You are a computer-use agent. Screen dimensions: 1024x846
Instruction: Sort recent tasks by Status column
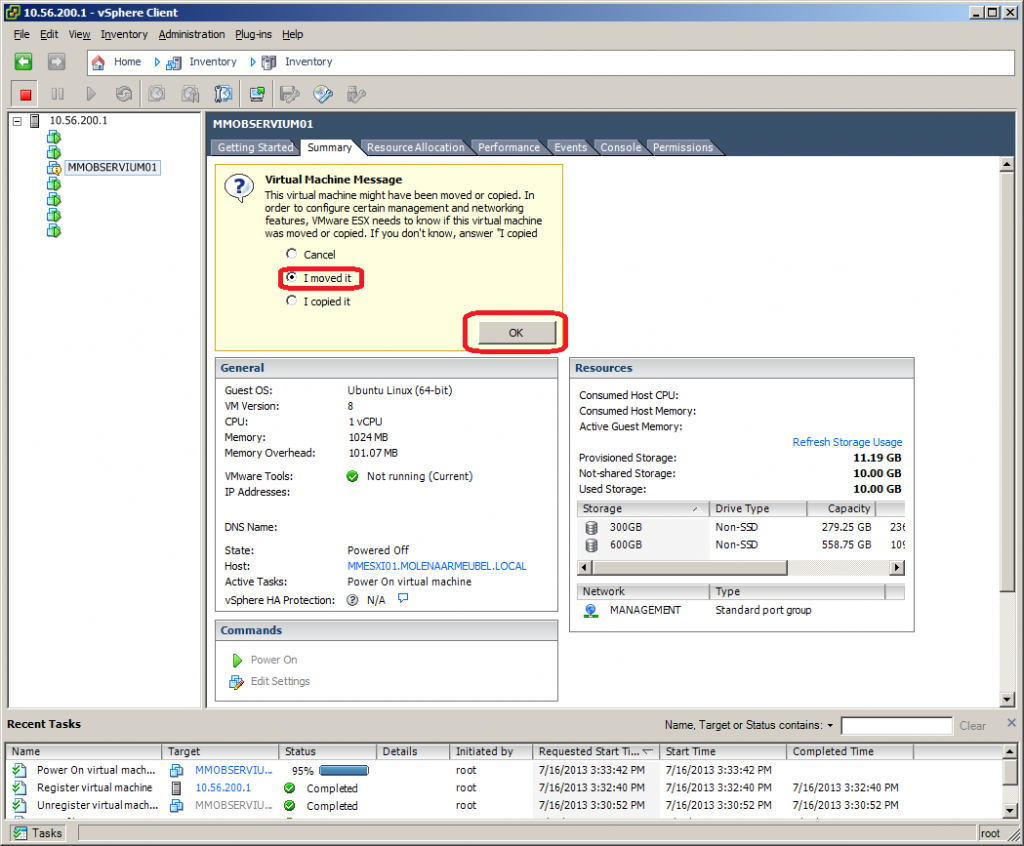pyautogui.click(x=328, y=751)
